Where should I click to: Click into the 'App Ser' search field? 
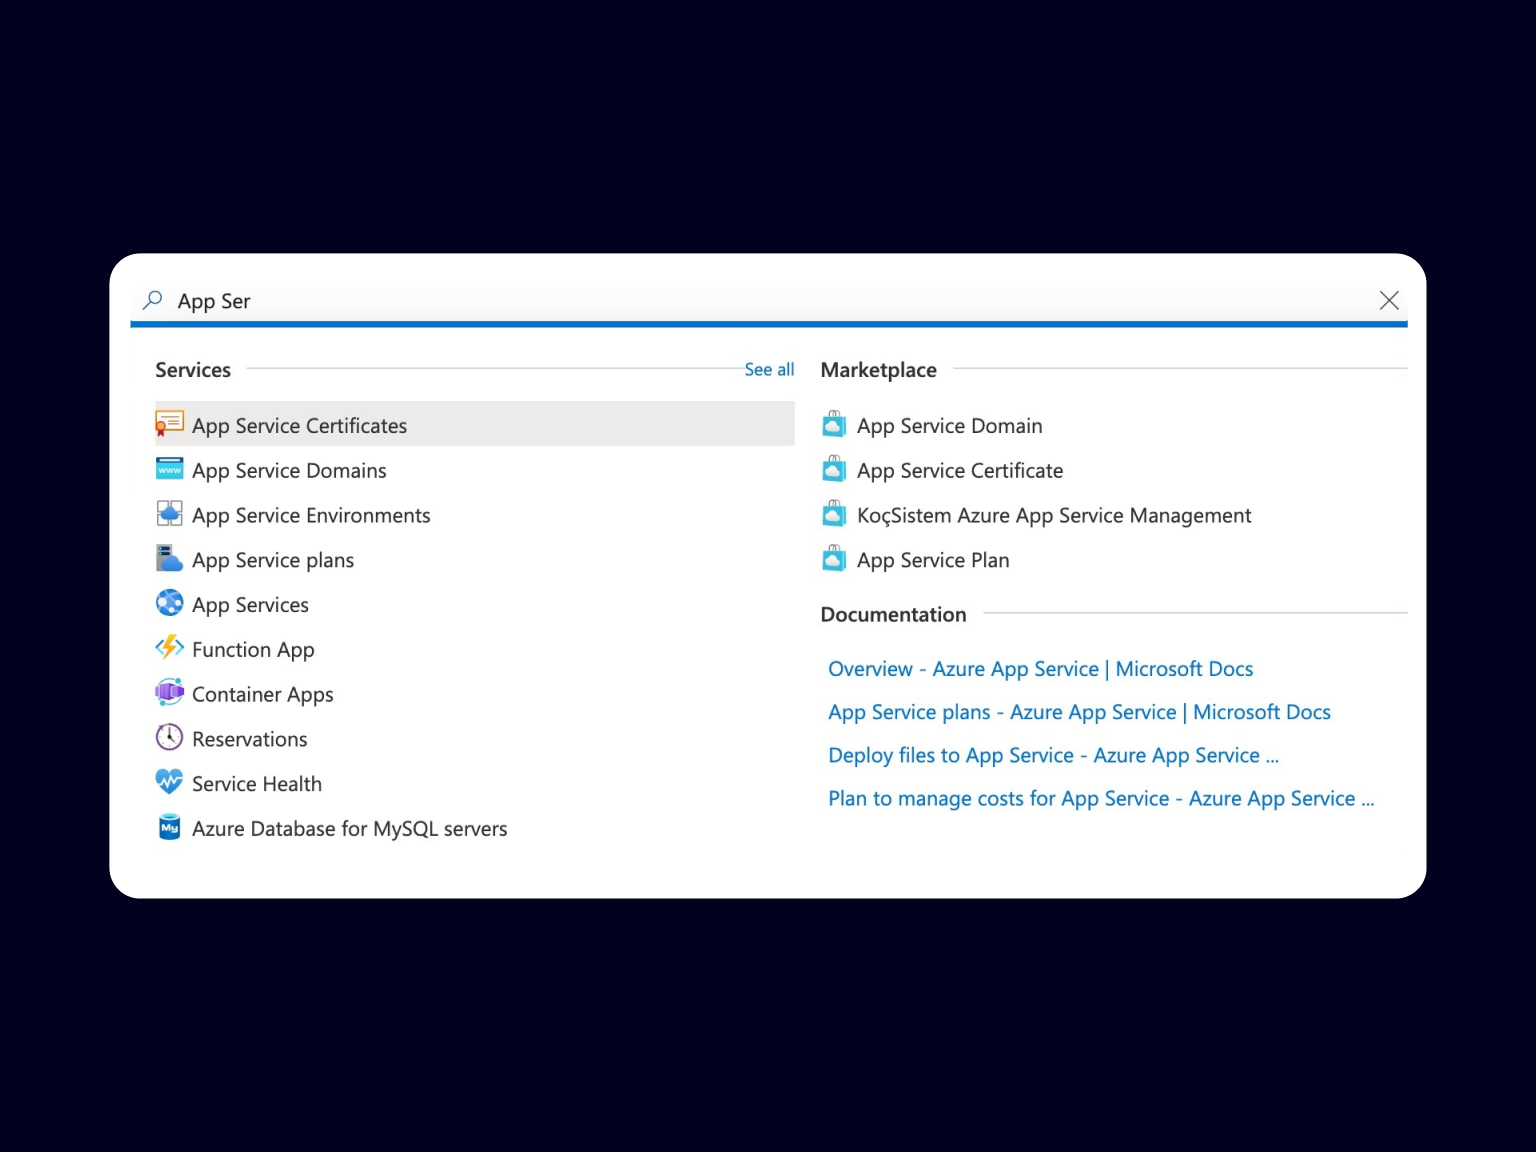[768, 300]
